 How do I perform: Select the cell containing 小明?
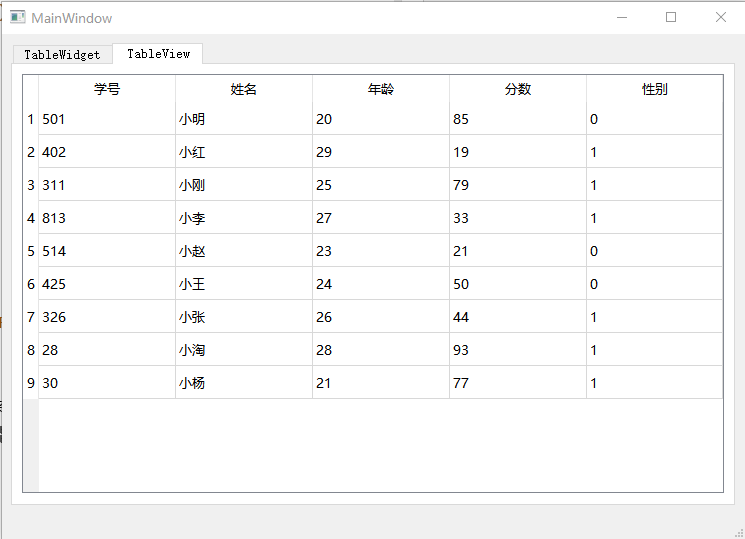point(244,119)
